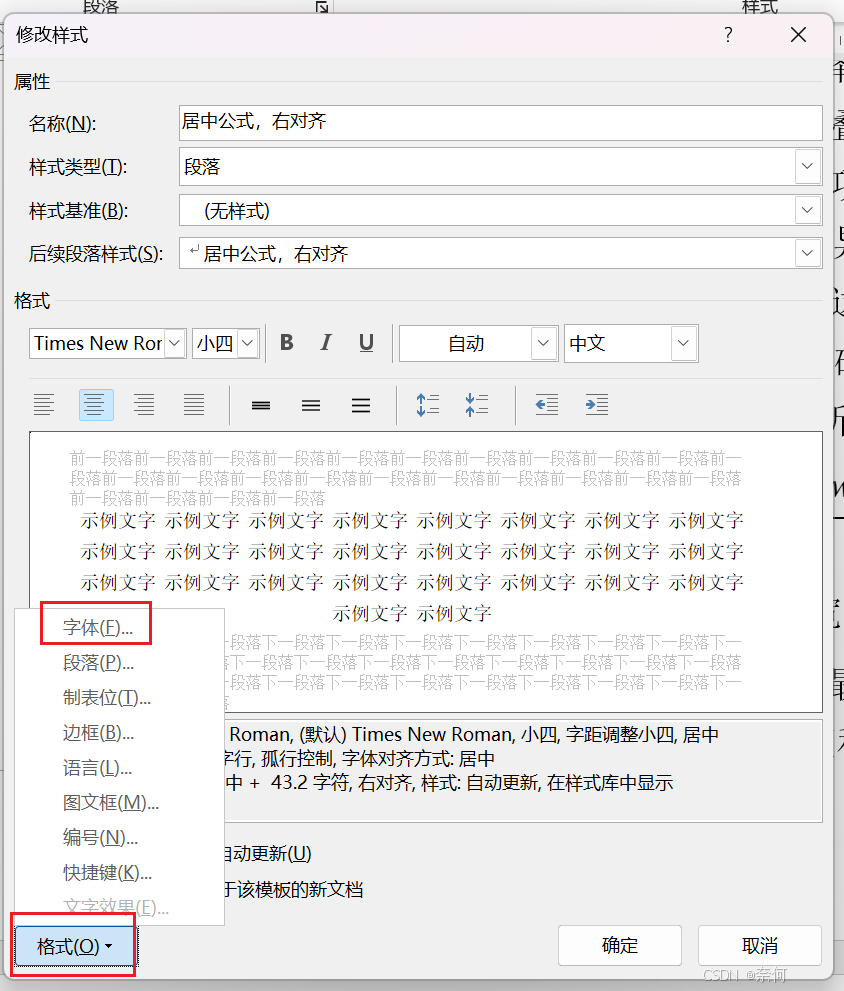Align paragraph text to the left
This screenshot has height=991, width=844.
[44, 404]
